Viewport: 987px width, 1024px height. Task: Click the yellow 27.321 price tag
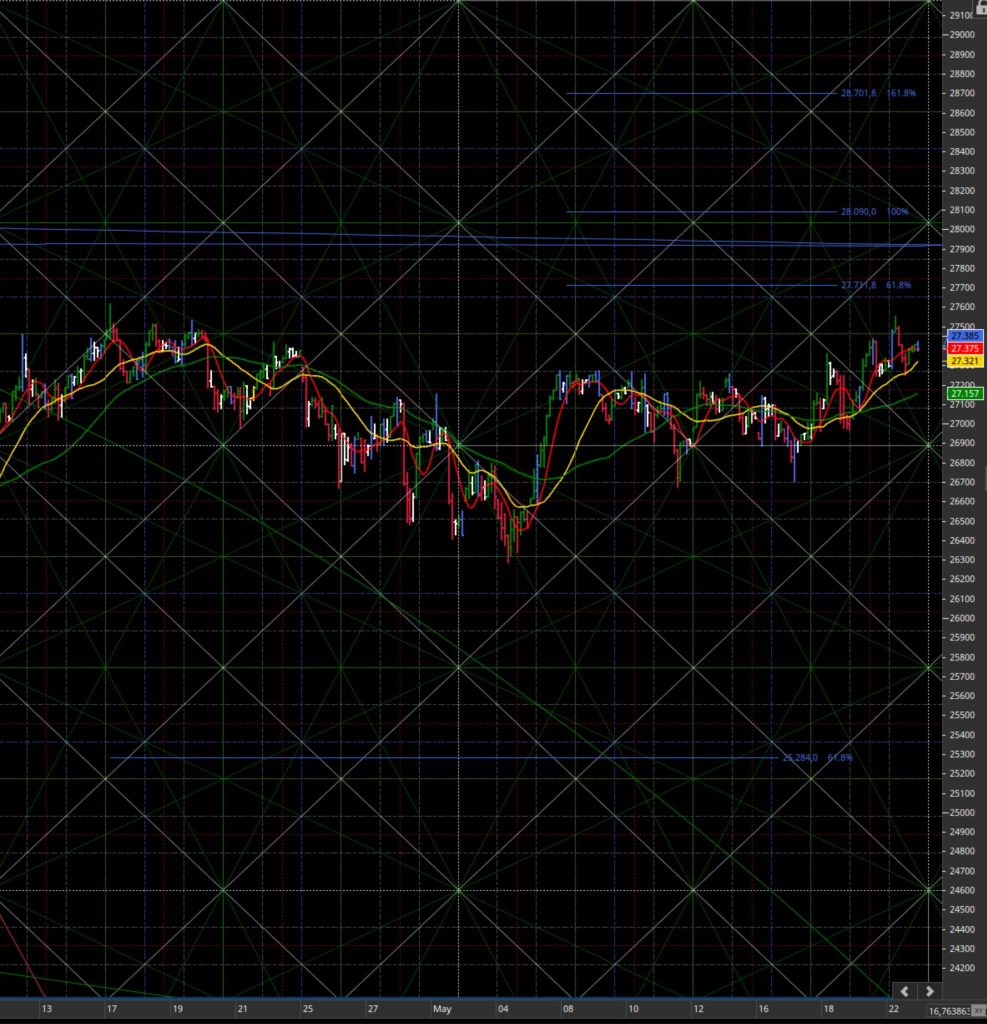965,360
